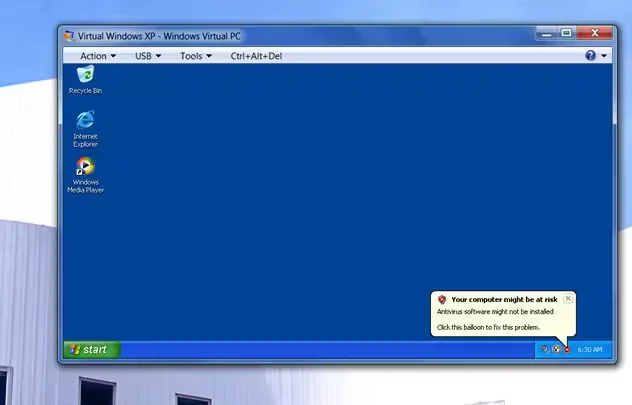This screenshot has height=405, width=632.
Task: Open the Recycle Bin desktop icon
Action: pyautogui.click(x=85, y=80)
